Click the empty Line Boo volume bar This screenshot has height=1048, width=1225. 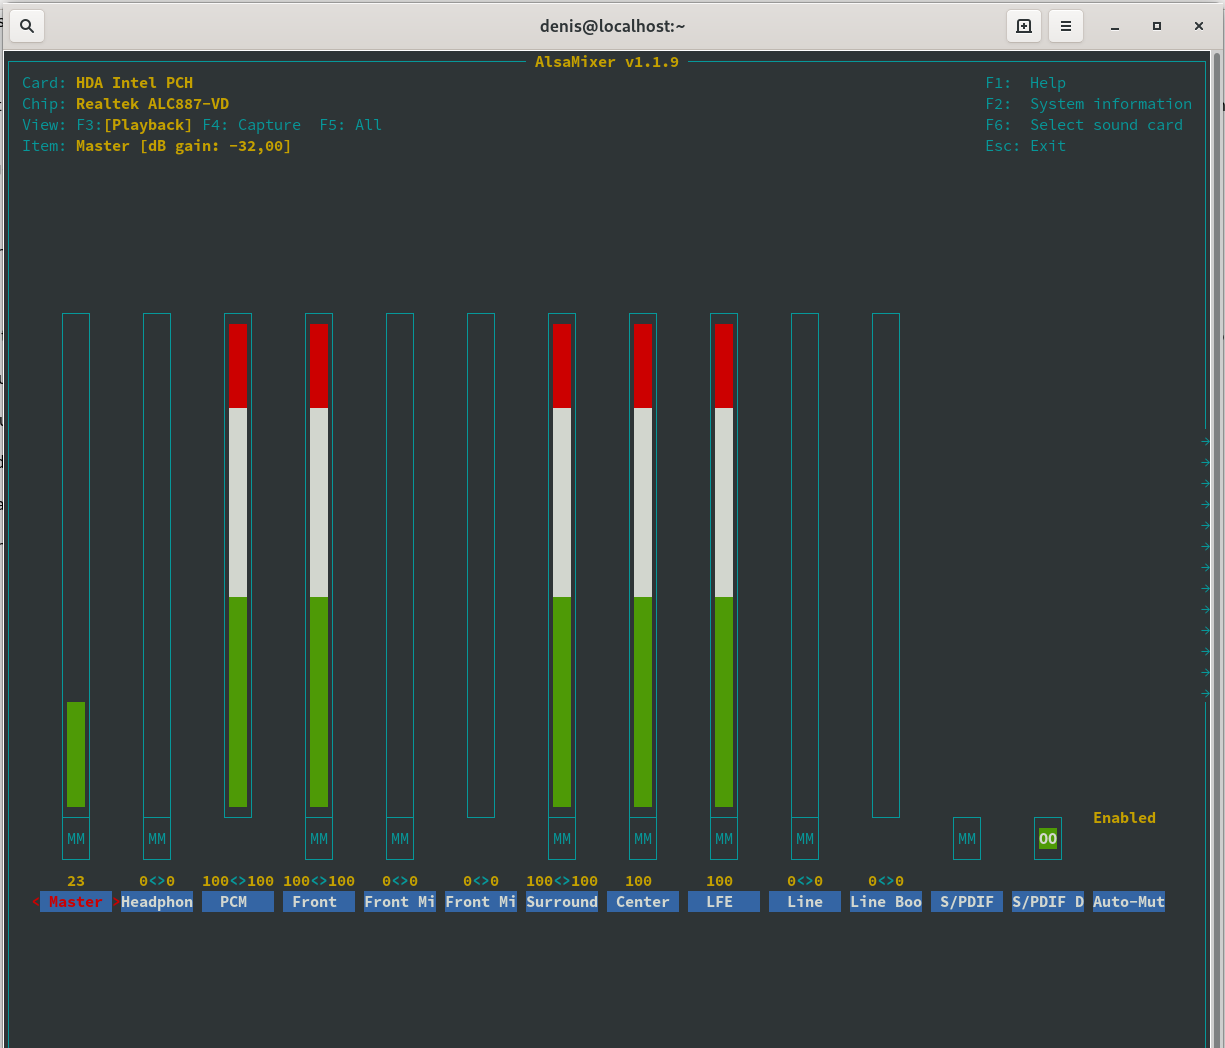[886, 565]
